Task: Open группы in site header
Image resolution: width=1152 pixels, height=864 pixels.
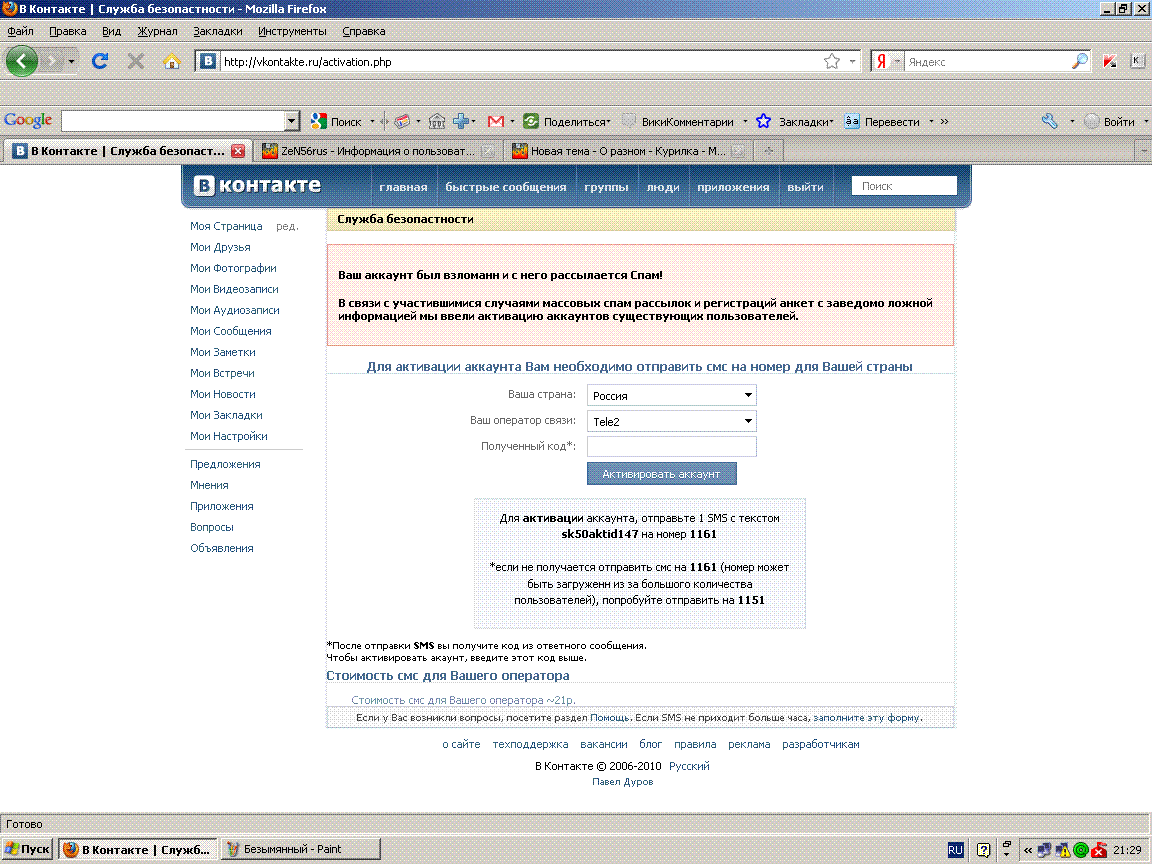Action: coord(606,187)
